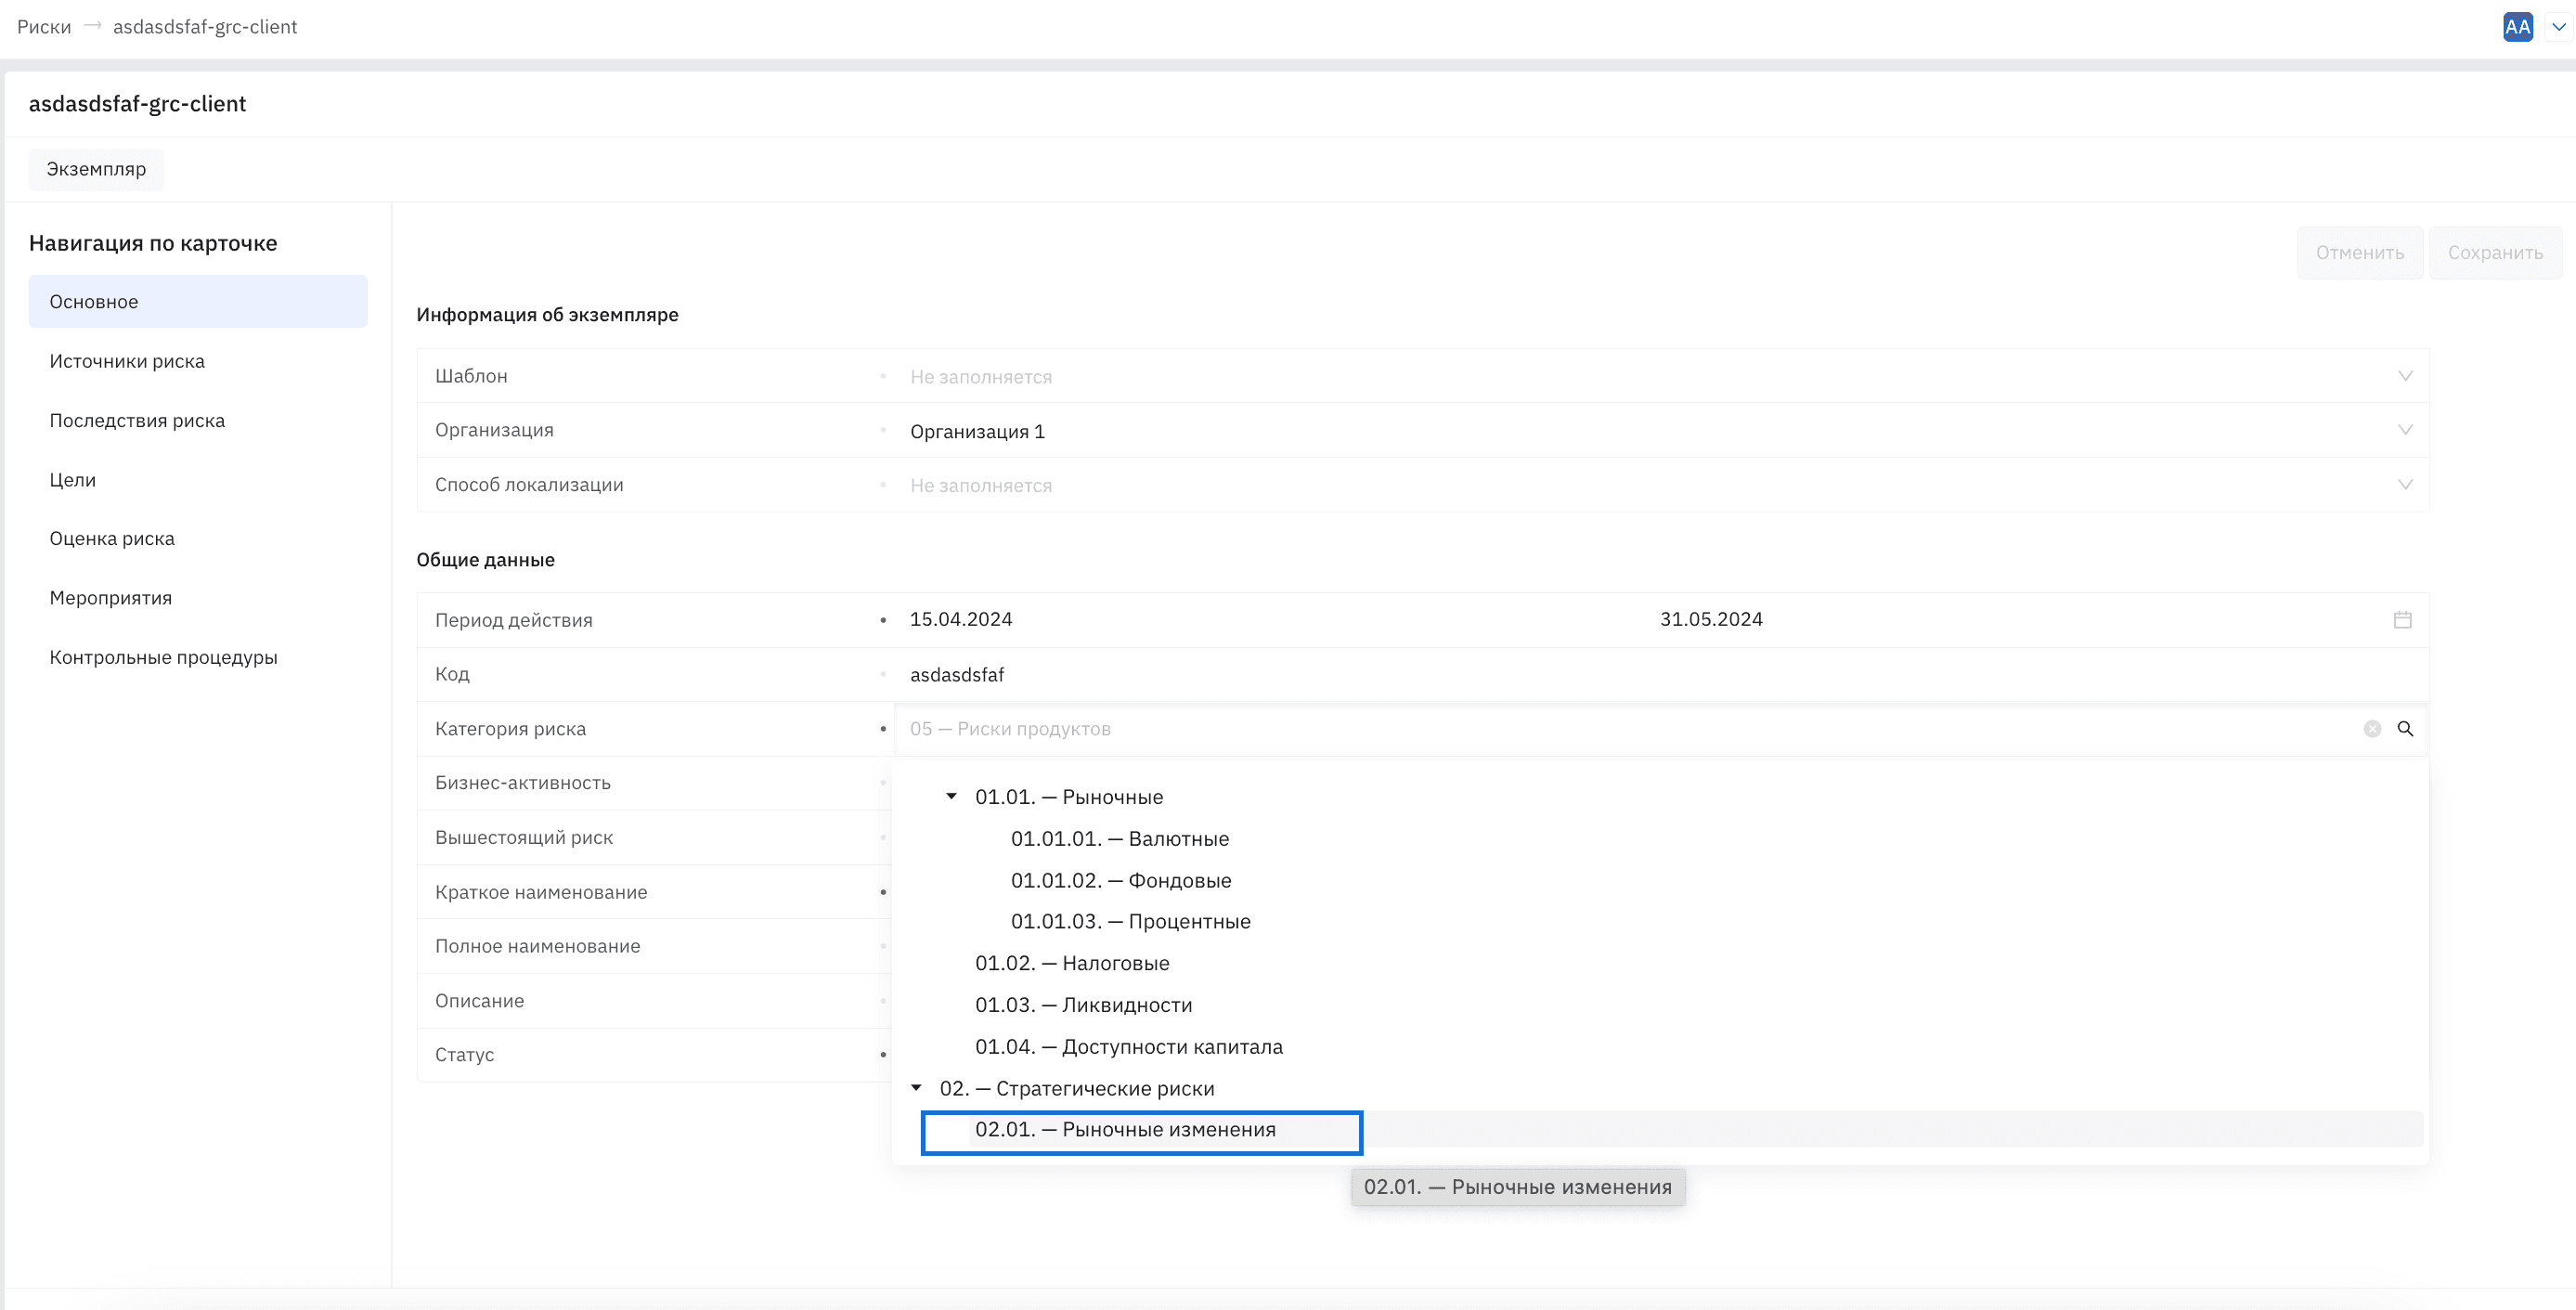The image size is (2576, 1310).
Task: Select 01.01.02. — Фондовые category
Action: 1121,881
